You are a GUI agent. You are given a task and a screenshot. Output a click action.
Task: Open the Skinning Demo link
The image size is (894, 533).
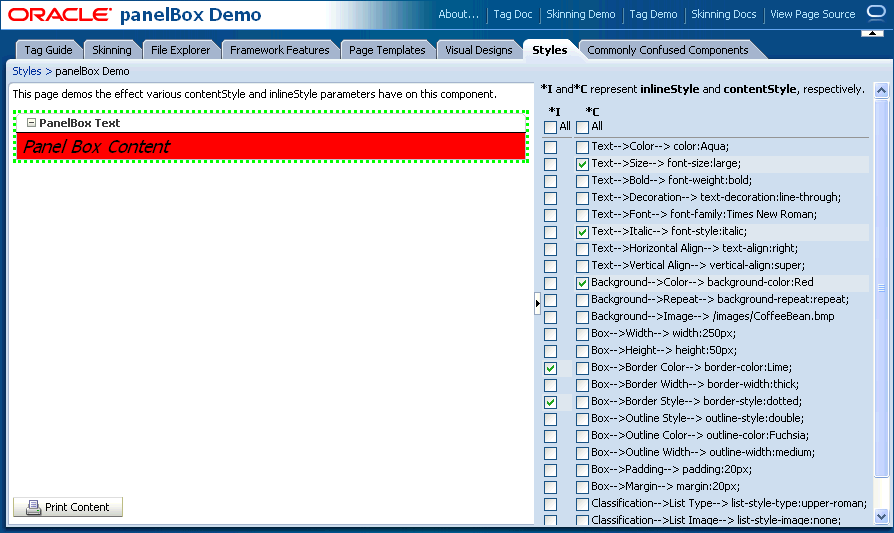pyautogui.click(x=580, y=14)
